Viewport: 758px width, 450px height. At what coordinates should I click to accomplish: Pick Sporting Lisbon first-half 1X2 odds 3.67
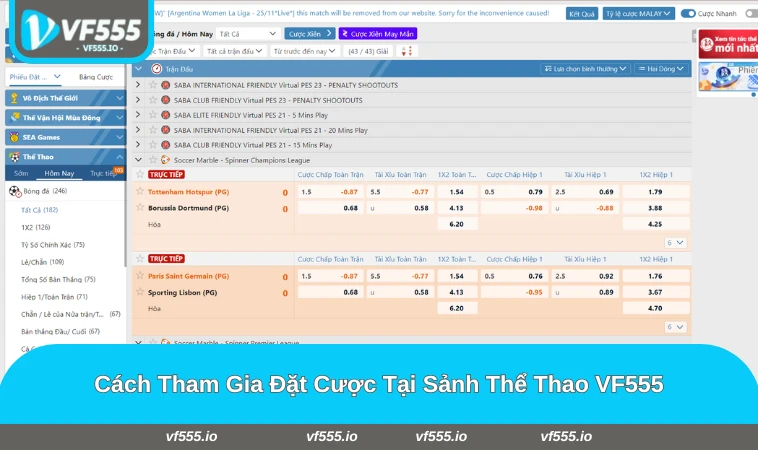tap(656, 292)
